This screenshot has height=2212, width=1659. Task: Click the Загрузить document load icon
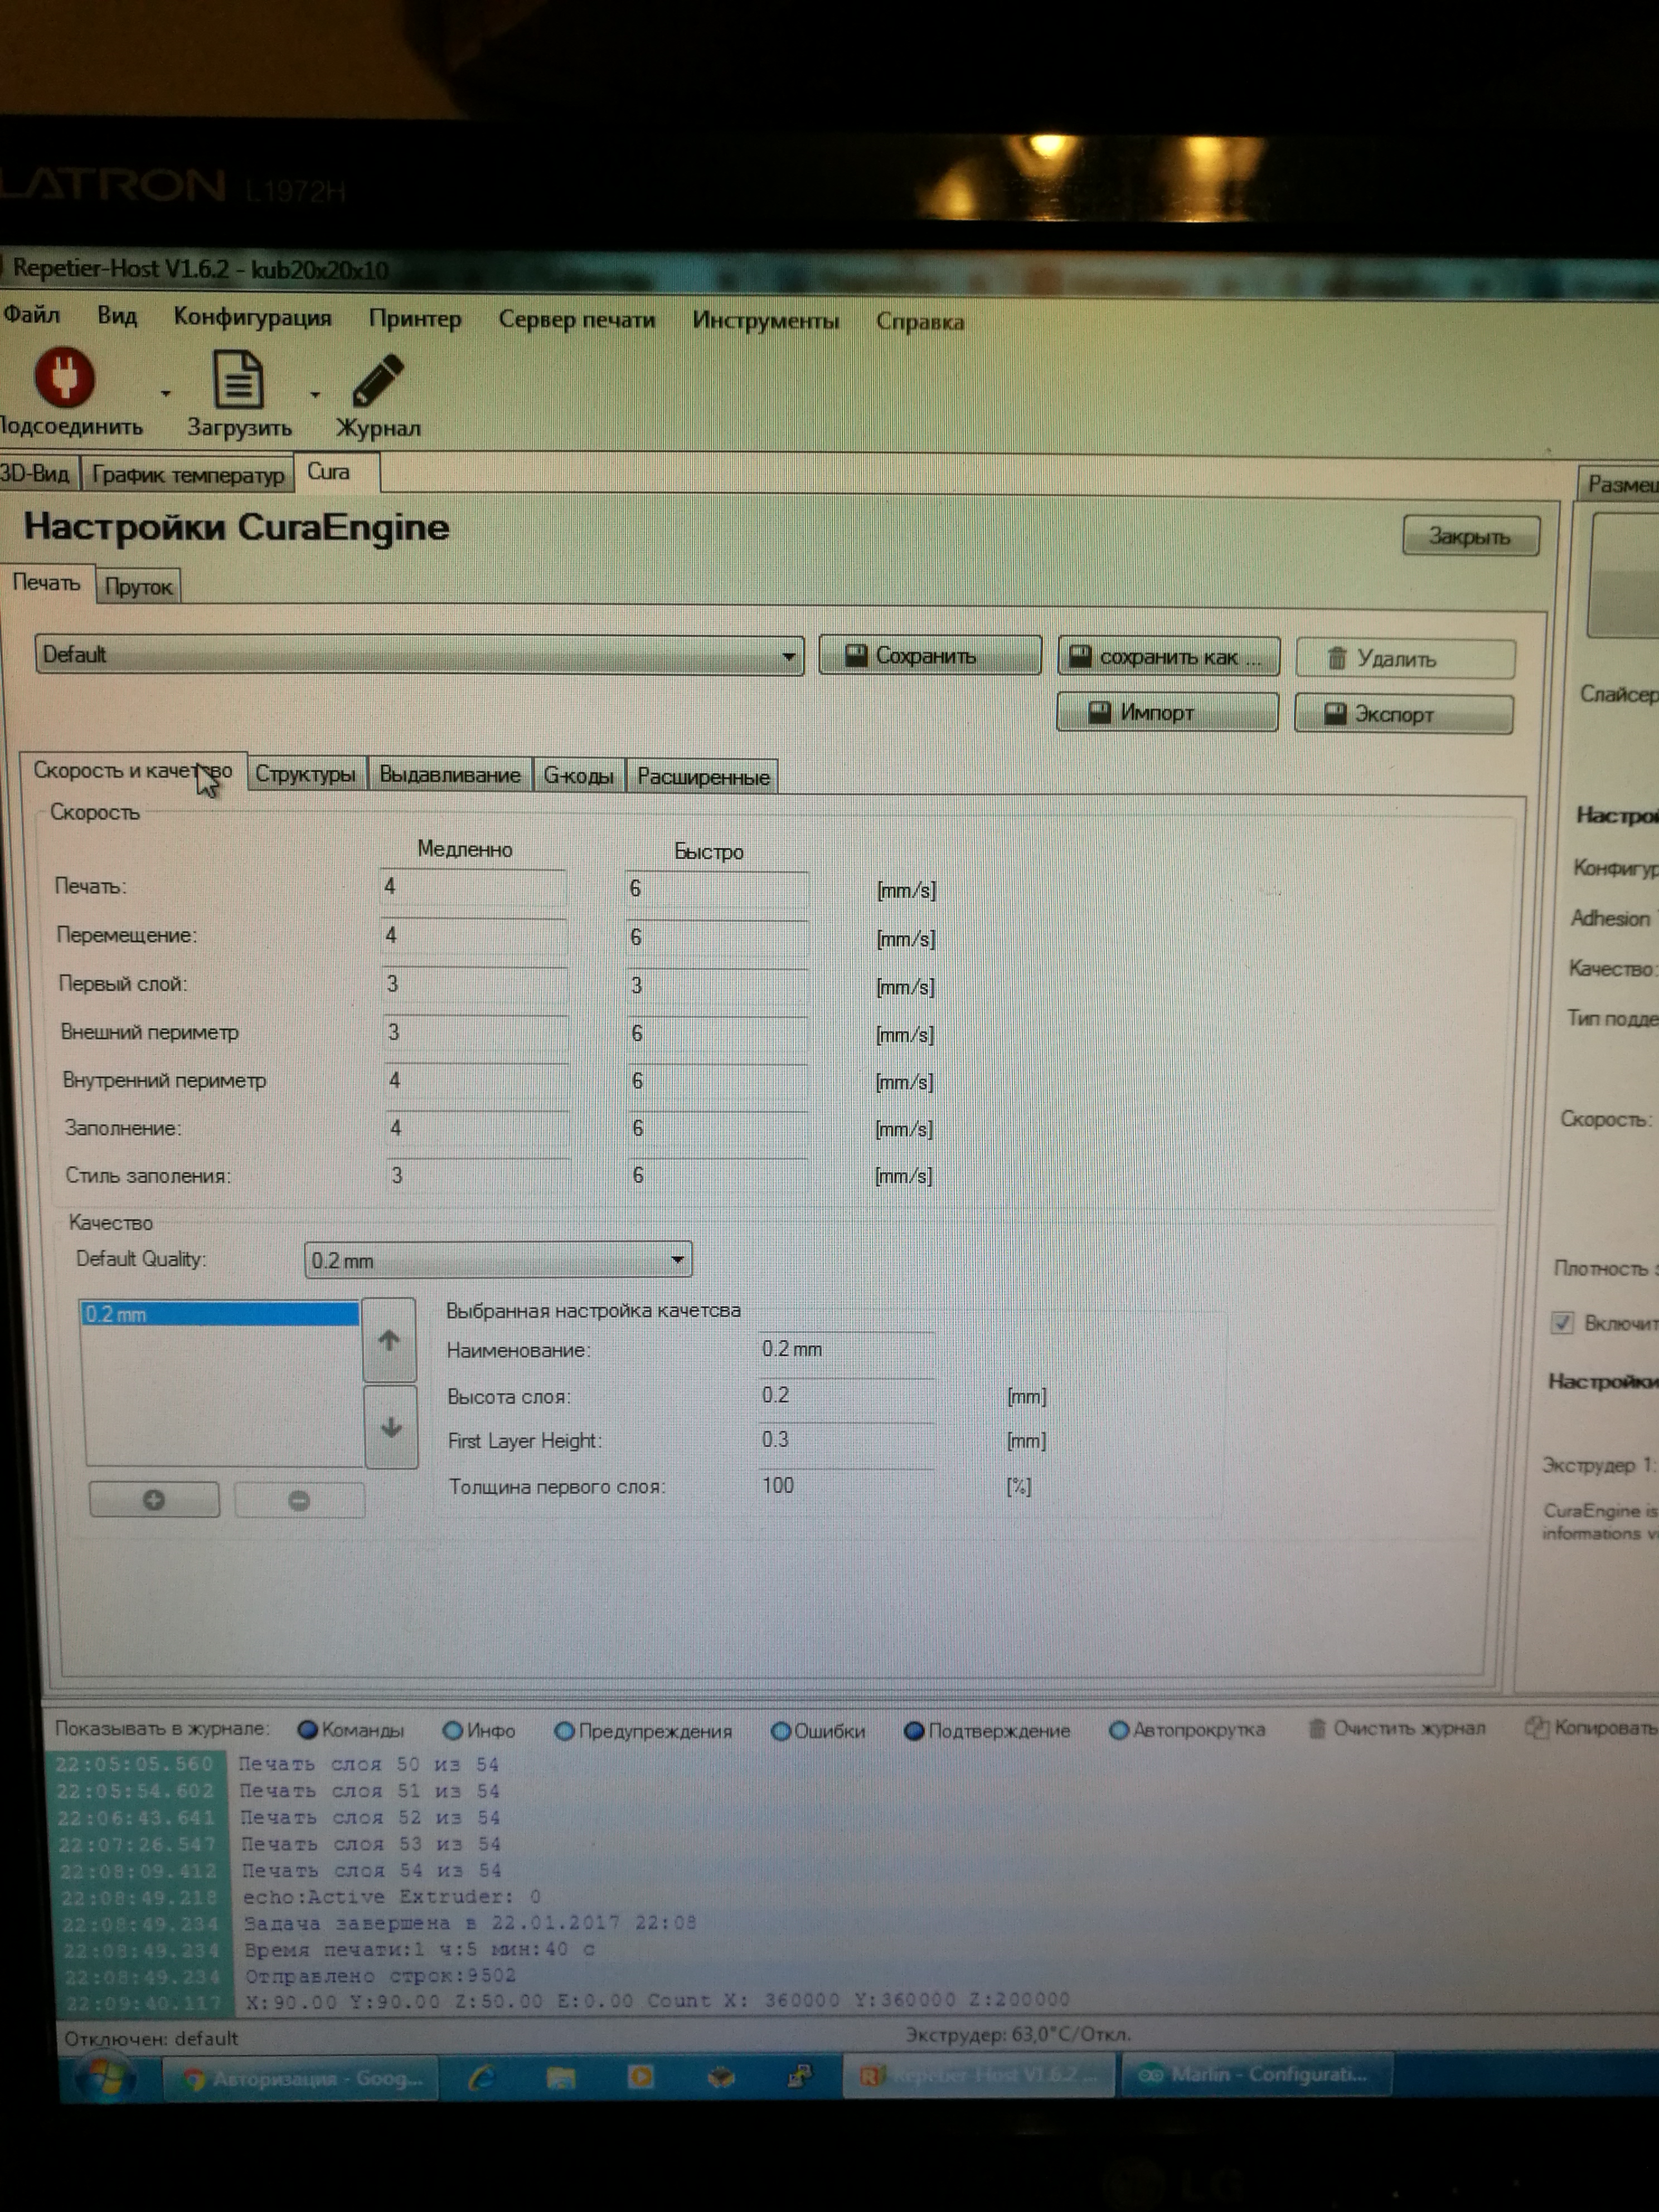pos(237,380)
